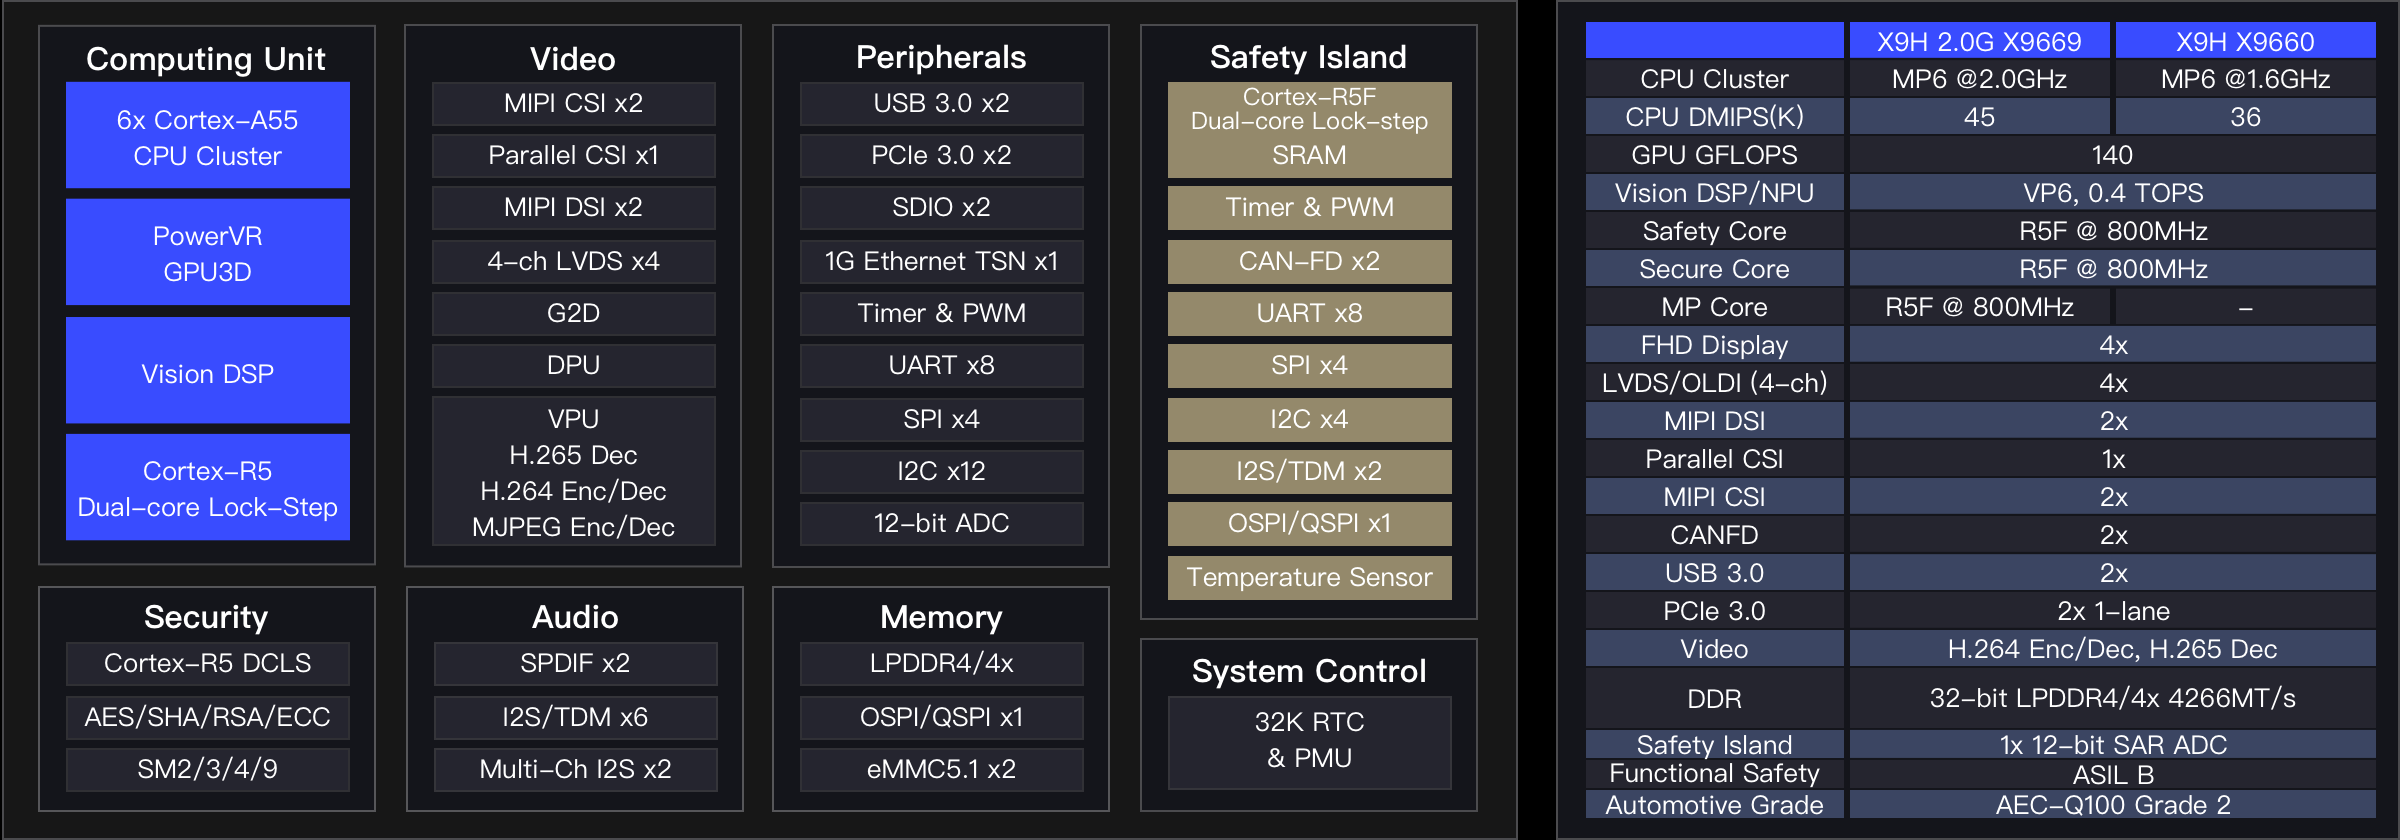Click the VPU codec block
Screen dimensions: 2400x840
573,472
